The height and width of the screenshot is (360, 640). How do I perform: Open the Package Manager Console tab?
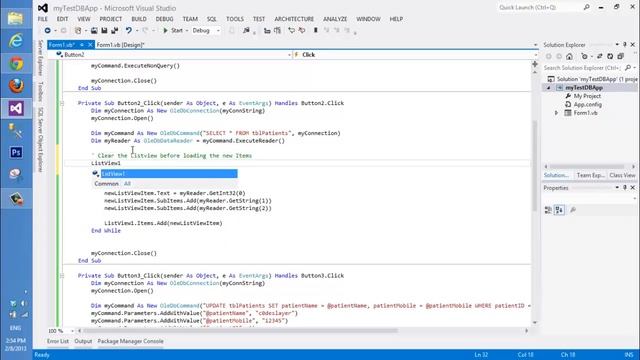(x=130, y=341)
